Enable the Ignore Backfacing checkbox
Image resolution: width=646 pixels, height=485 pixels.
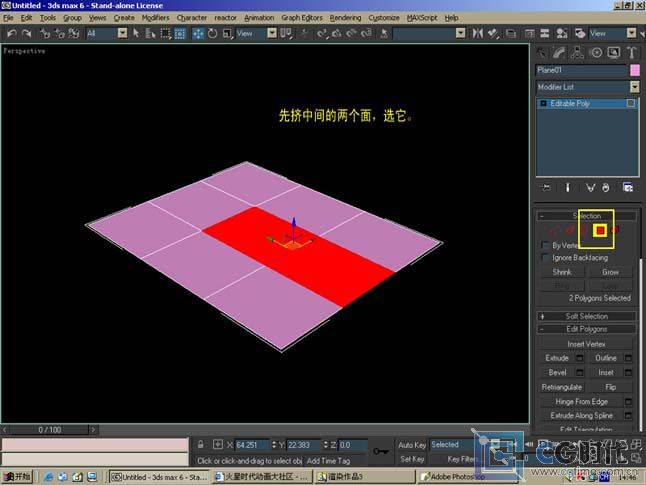545,258
